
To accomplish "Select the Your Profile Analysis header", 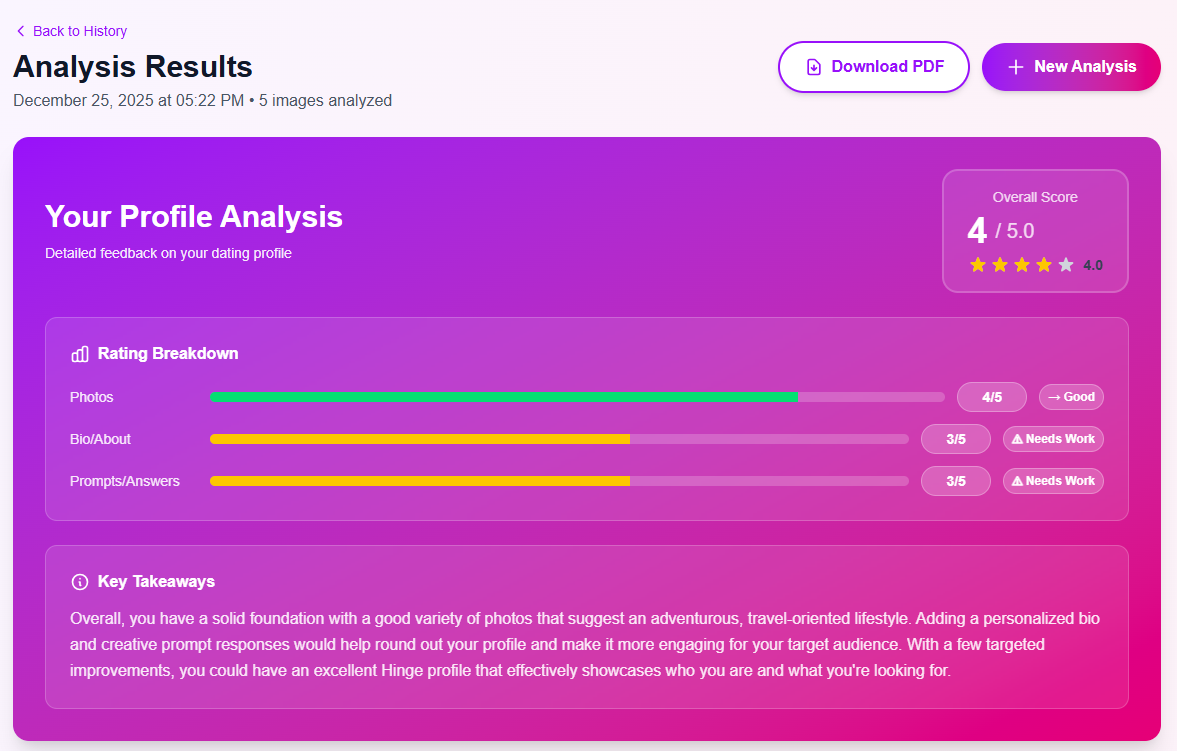I will click(193, 216).
